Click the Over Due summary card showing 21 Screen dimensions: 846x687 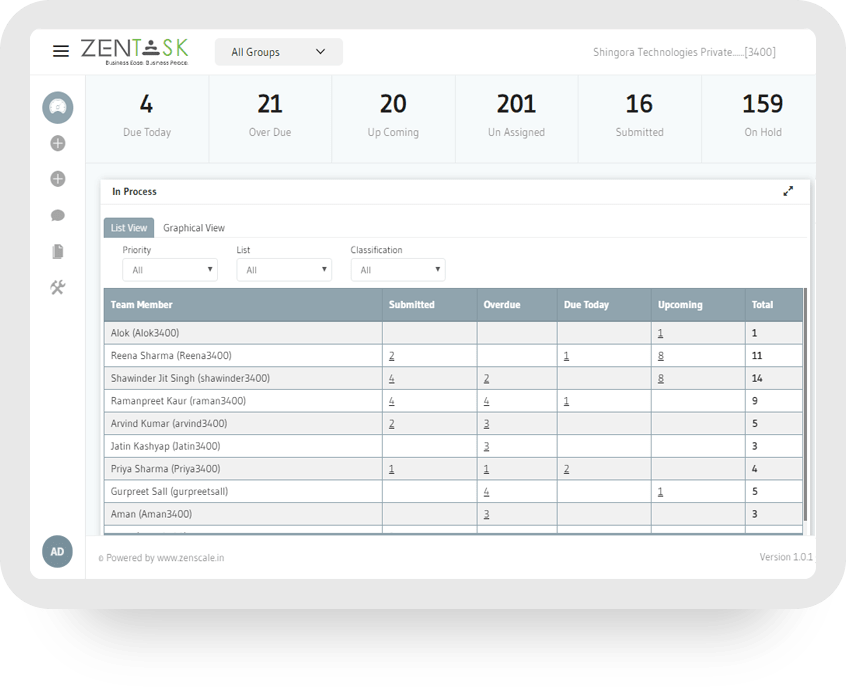point(269,115)
